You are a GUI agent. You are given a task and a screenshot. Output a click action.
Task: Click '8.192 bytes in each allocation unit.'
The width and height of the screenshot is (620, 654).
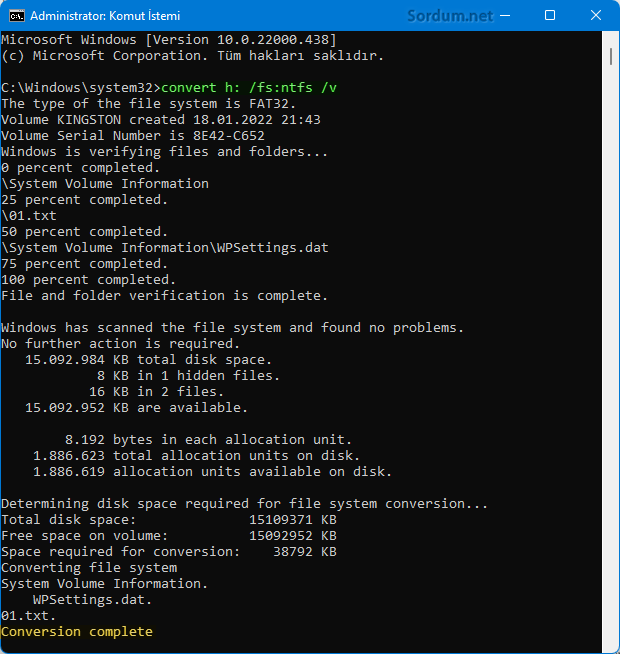[208, 440]
